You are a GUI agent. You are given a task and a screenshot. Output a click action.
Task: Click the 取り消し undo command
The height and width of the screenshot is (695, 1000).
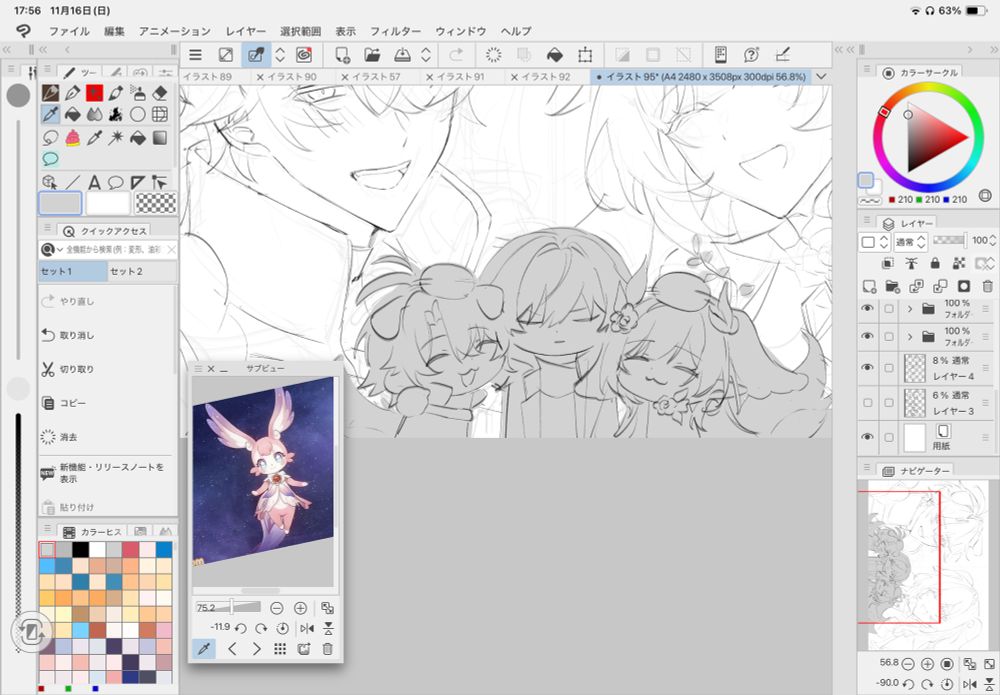coord(107,335)
